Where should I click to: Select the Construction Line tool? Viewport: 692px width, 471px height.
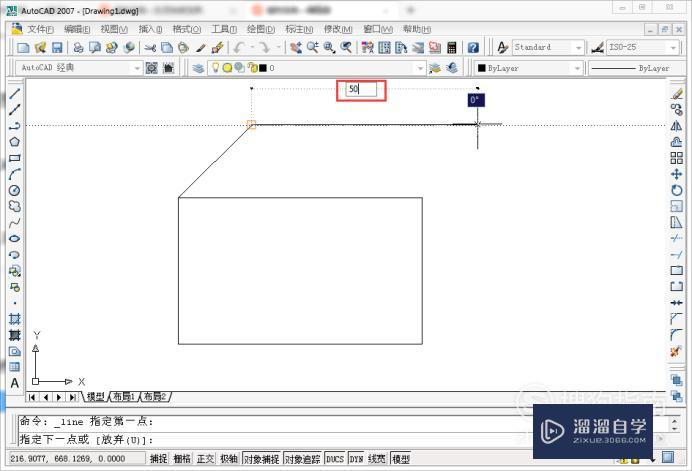click(x=15, y=109)
